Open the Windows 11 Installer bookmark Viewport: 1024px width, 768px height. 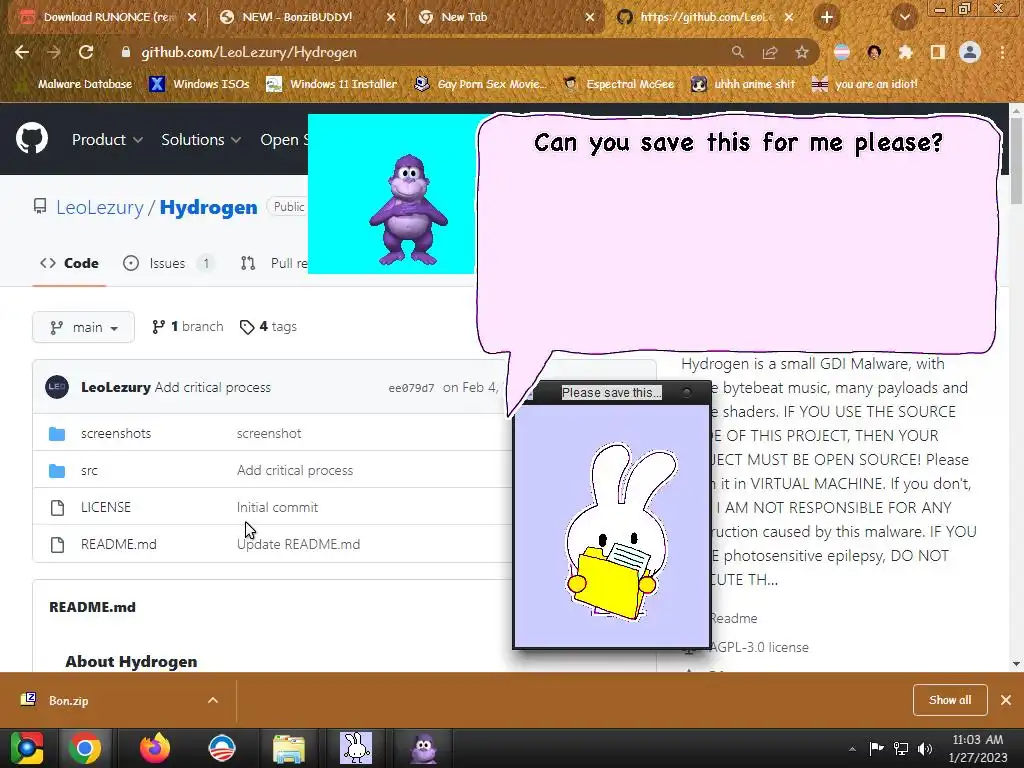(x=332, y=84)
